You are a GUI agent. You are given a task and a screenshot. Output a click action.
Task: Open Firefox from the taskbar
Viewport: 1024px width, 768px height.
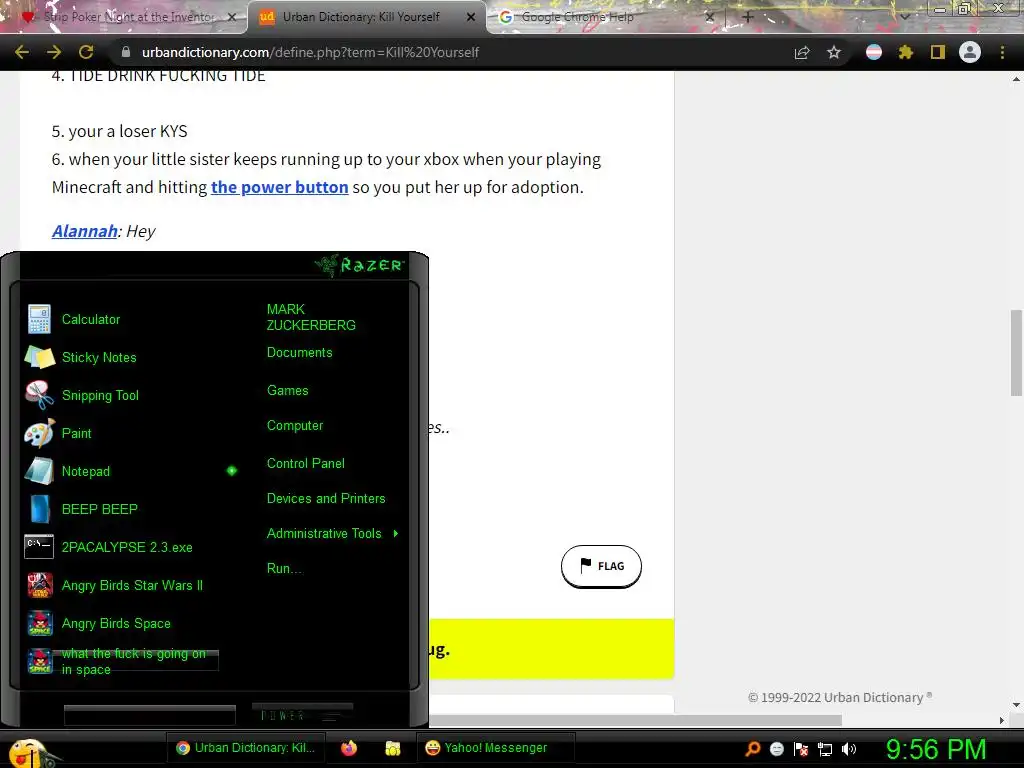pyautogui.click(x=349, y=748)
